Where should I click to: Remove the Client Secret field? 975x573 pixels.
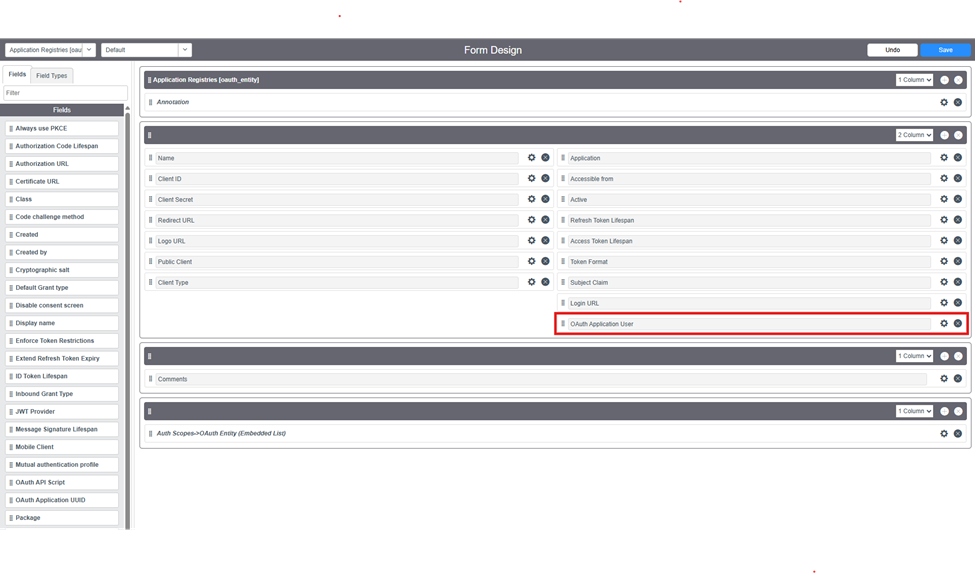pos(545,199)
